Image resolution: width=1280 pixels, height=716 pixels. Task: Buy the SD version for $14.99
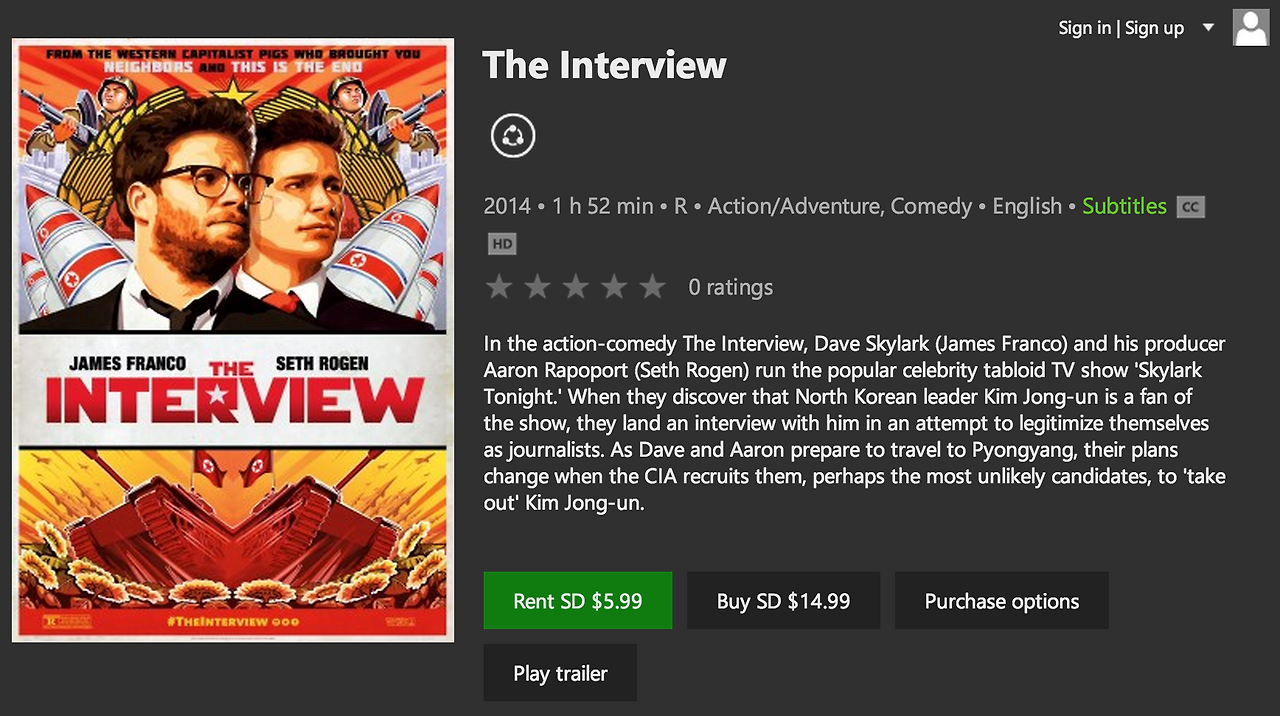(x=783, y=601)
